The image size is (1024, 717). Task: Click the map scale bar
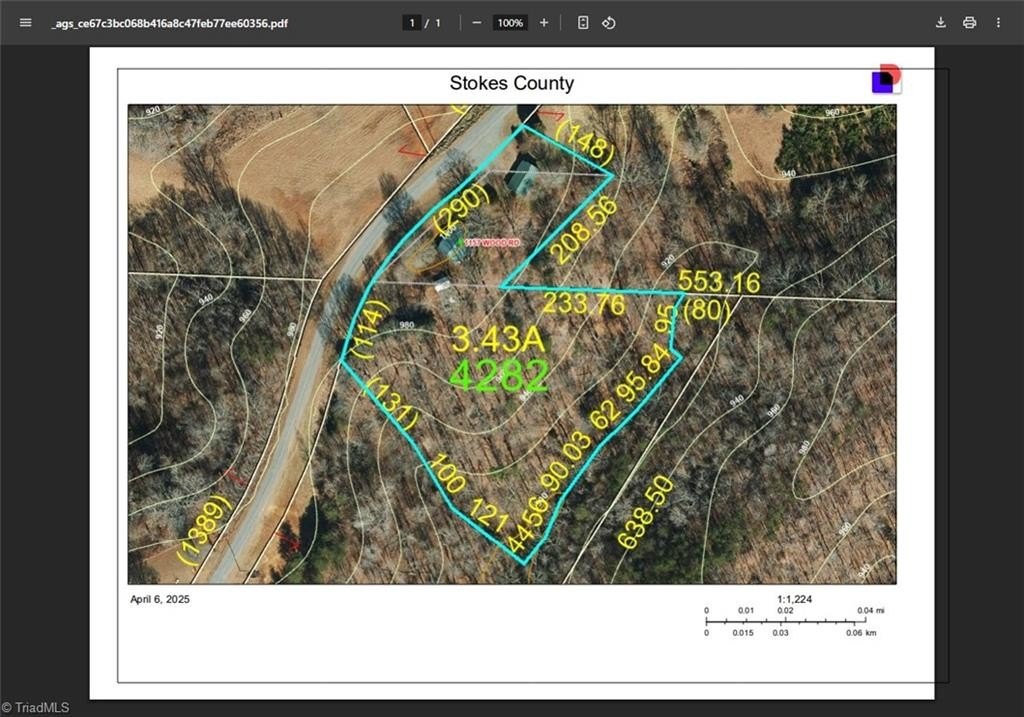(780, 620)
